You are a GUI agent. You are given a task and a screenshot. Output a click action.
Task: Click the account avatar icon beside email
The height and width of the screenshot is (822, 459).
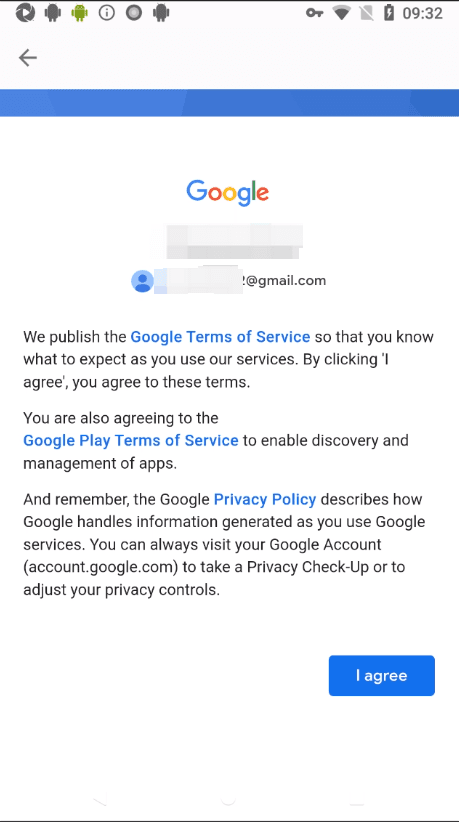tap(142, 282)
